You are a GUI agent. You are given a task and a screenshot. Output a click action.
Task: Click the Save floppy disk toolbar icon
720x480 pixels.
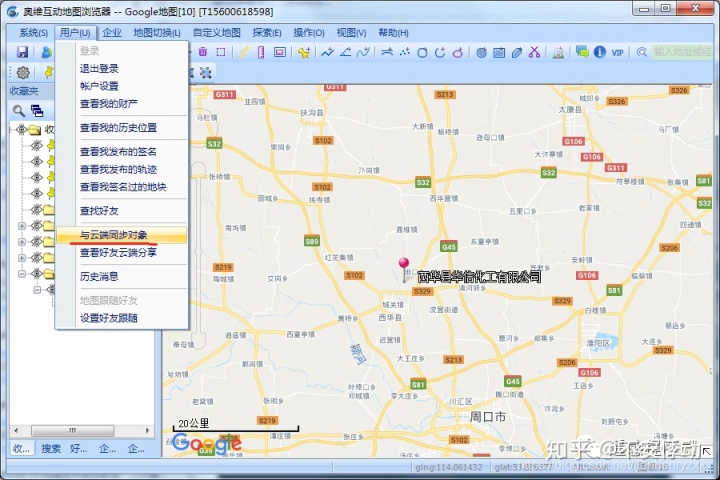point(22,52)
